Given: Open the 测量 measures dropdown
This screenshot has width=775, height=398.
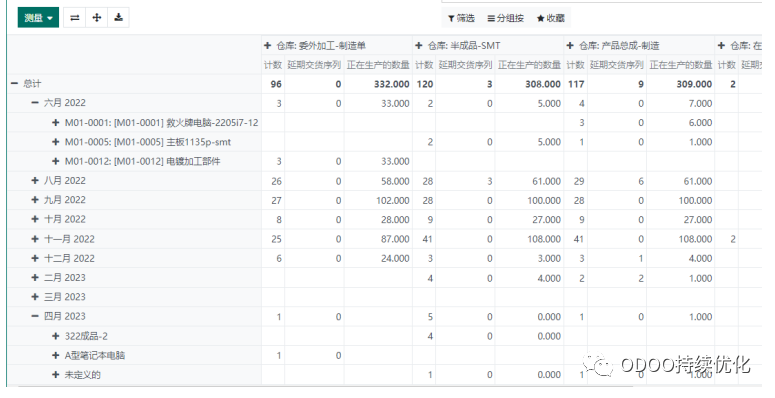Looking at the screenshot, I should coord(38,18).
